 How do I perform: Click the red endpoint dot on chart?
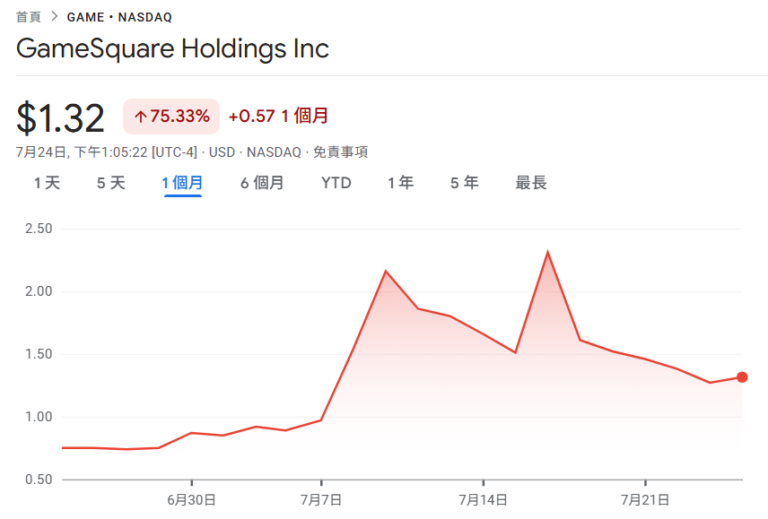pyautogui.click(x=742, y=377)
